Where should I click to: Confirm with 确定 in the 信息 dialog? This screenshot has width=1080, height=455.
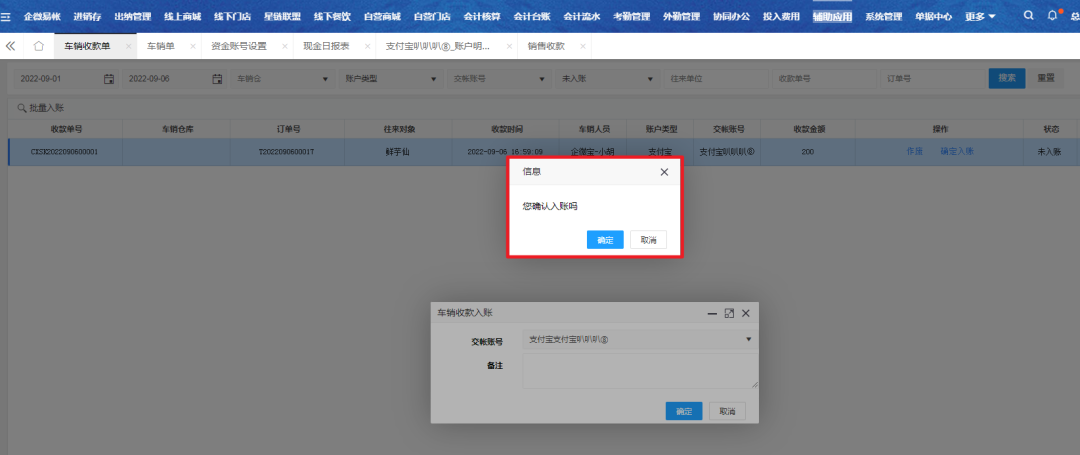pos(605,240)
